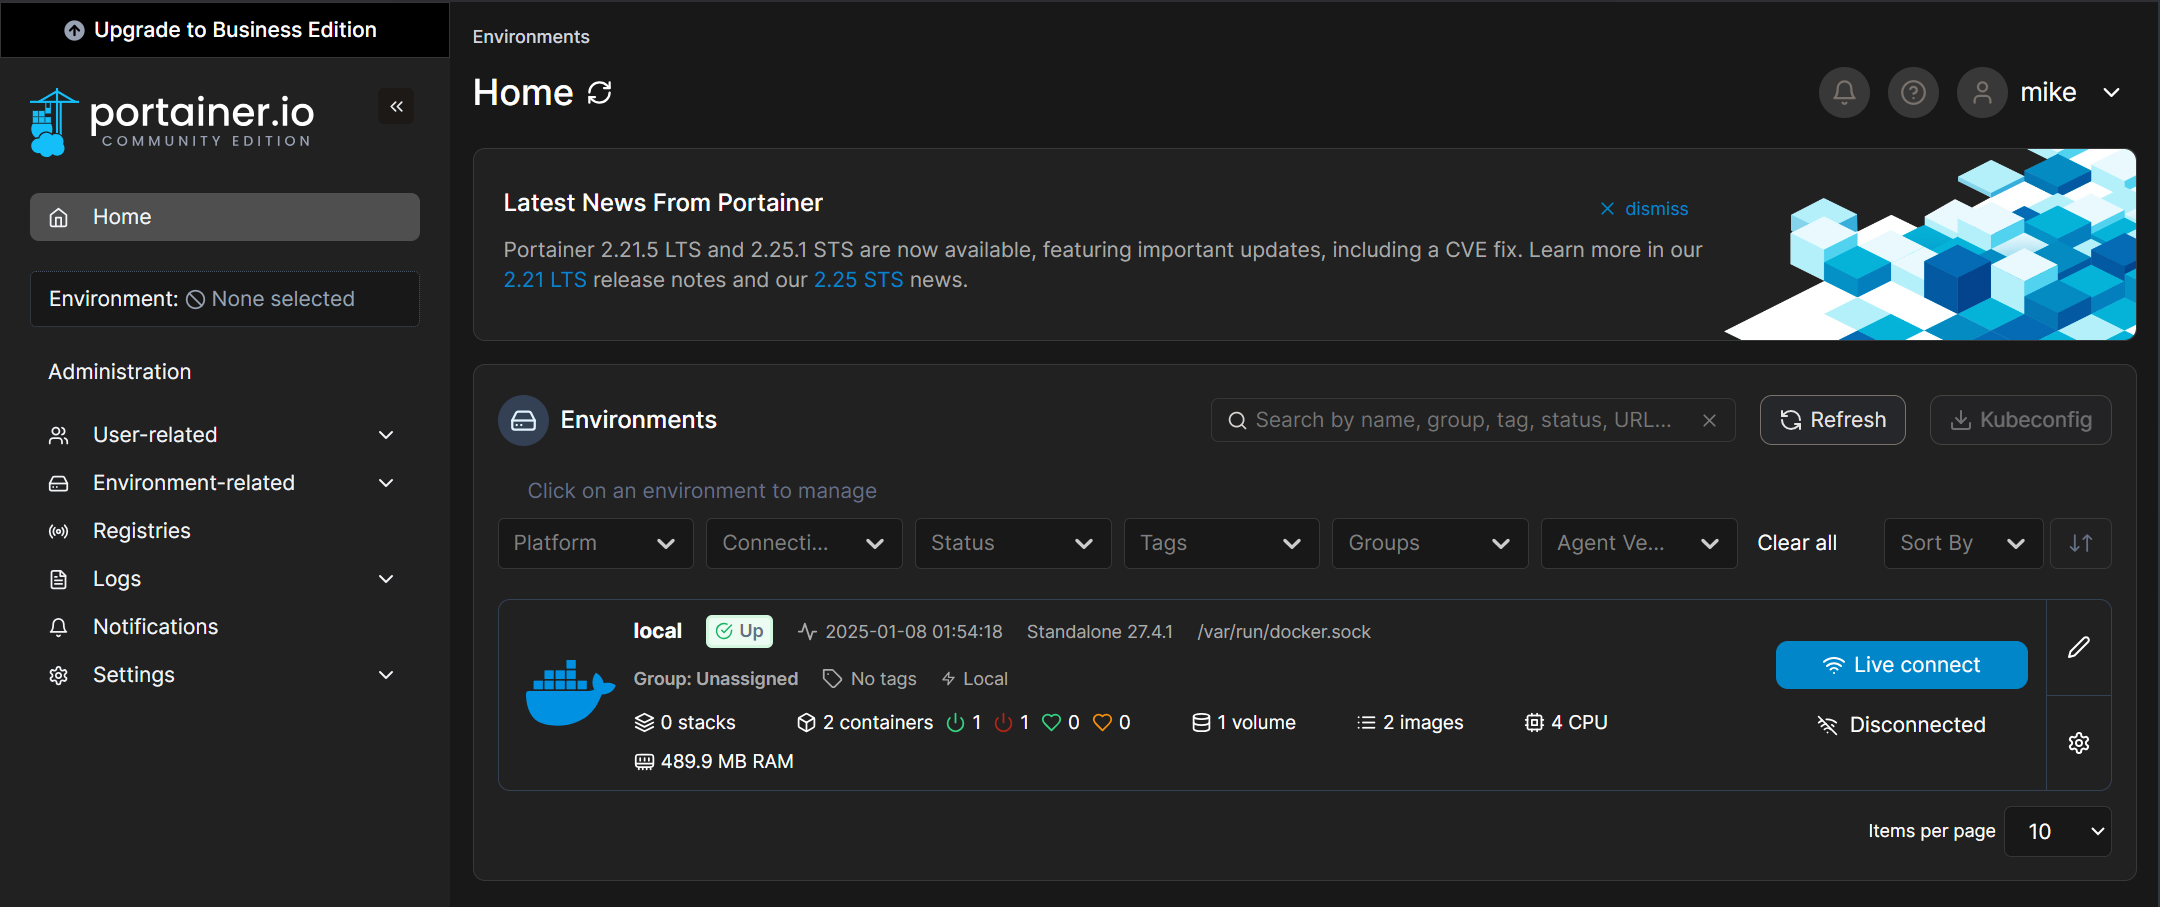The image size is (2160, 907).
Task: Click Upgrade to Business Edition banner
Action: click(224, 30)
